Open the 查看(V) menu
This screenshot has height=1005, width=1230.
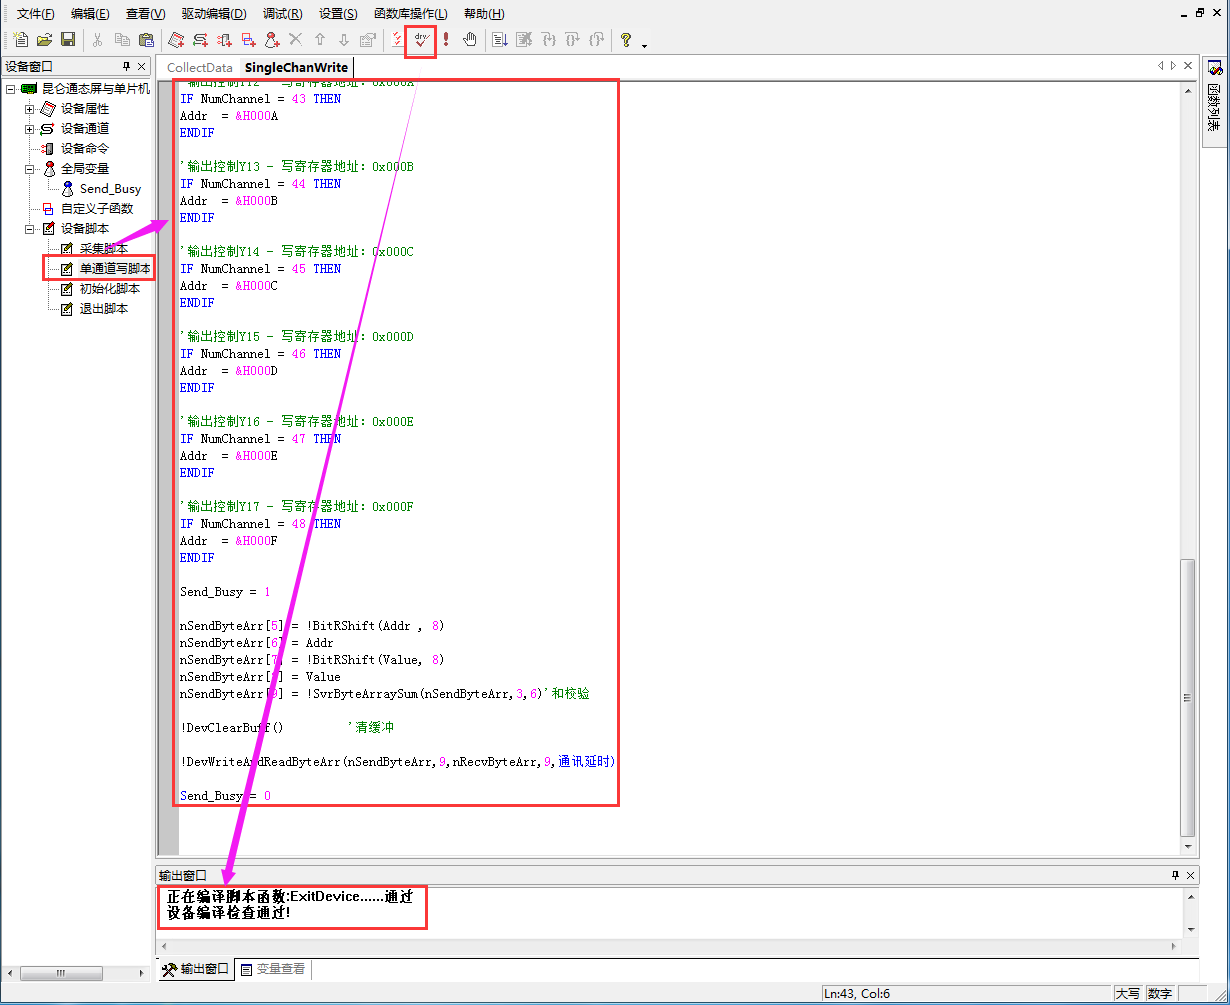point(145,14)
